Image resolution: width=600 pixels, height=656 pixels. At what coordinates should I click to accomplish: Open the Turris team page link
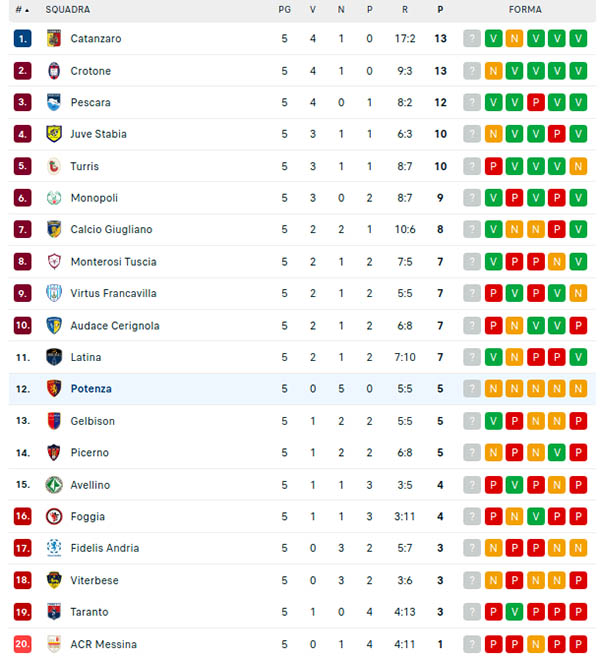(x=84, y=166)
